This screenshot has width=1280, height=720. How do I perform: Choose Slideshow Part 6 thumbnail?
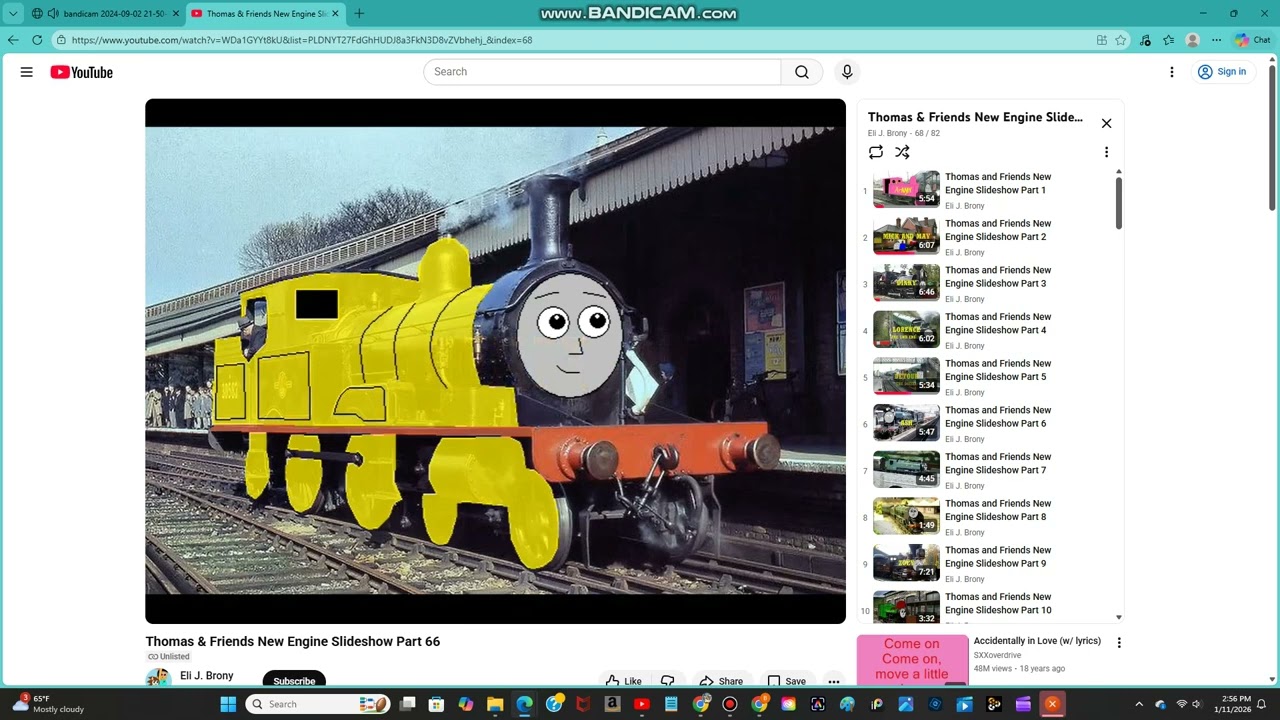(906, 422)
